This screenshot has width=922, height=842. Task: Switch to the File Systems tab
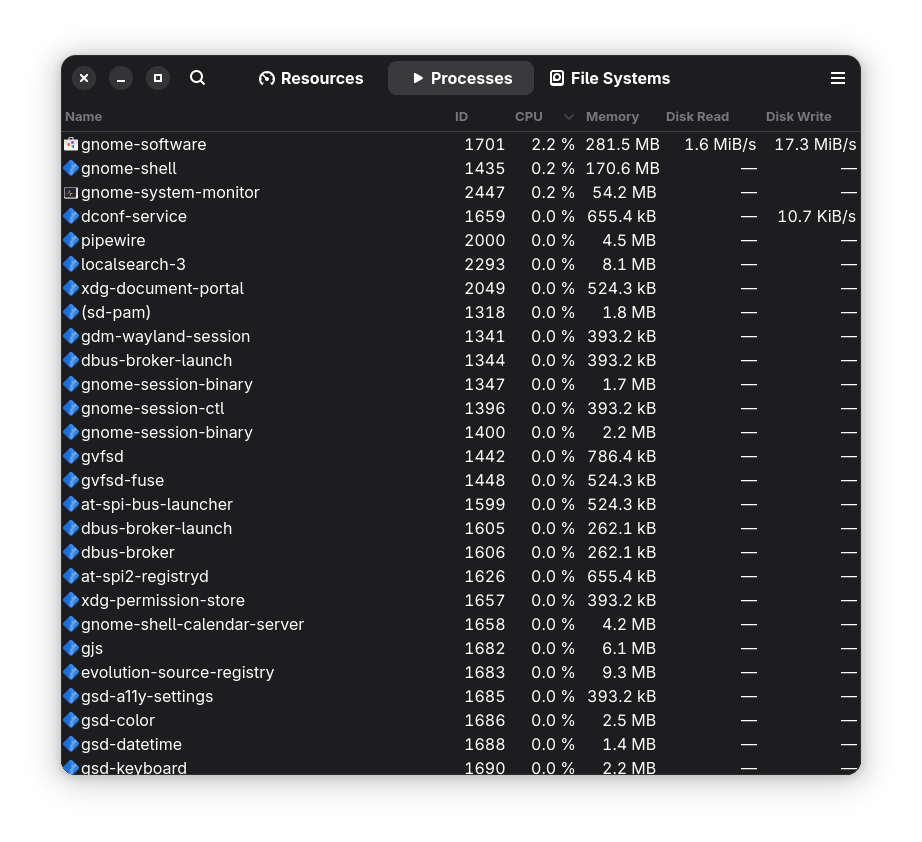(610, 78)
